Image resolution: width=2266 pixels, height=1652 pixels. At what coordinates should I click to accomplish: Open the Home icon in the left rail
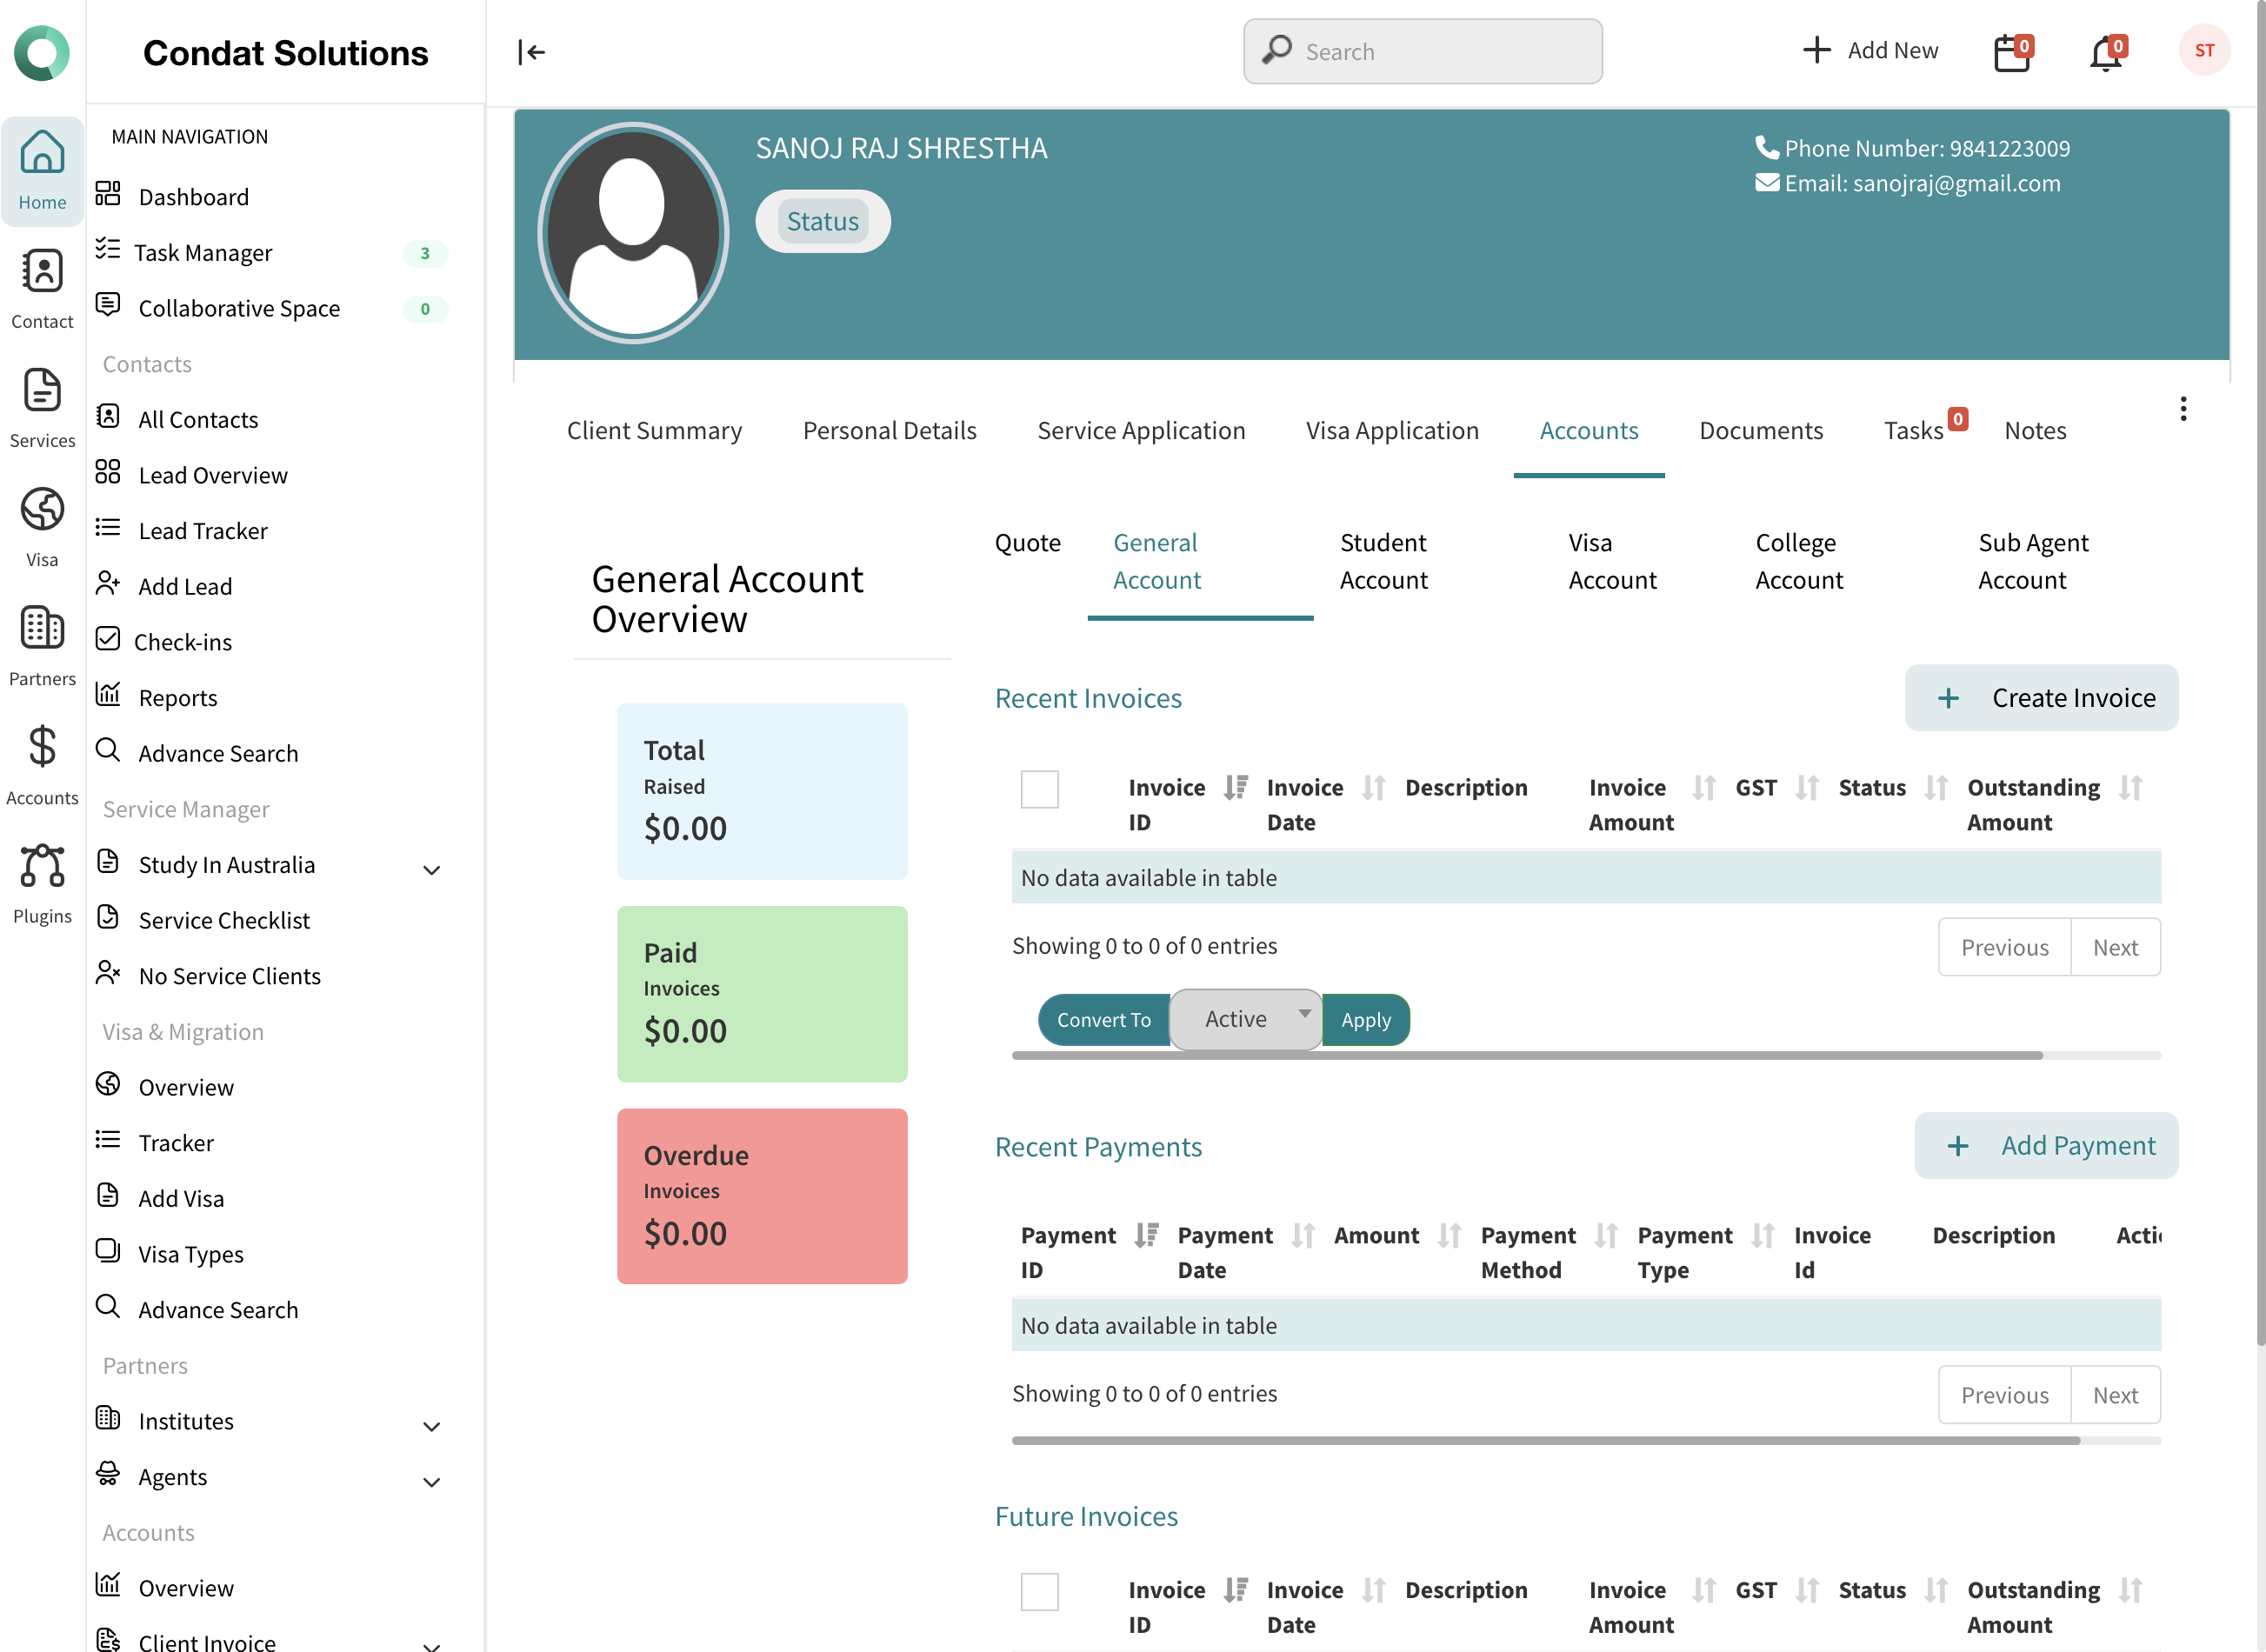42,171
